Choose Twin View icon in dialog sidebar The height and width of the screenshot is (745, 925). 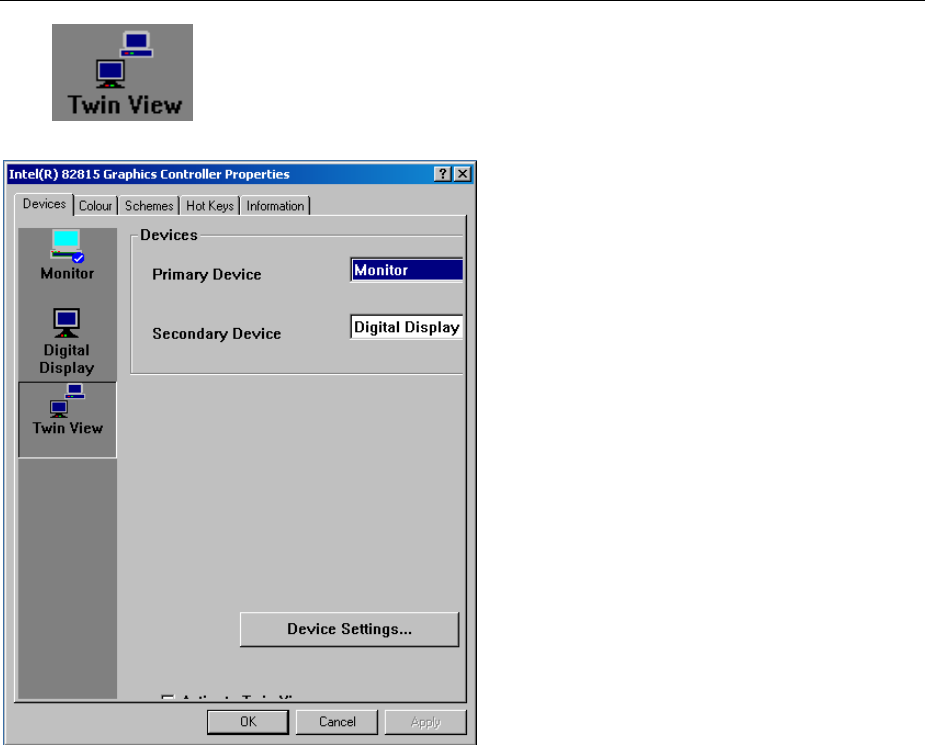67,419
